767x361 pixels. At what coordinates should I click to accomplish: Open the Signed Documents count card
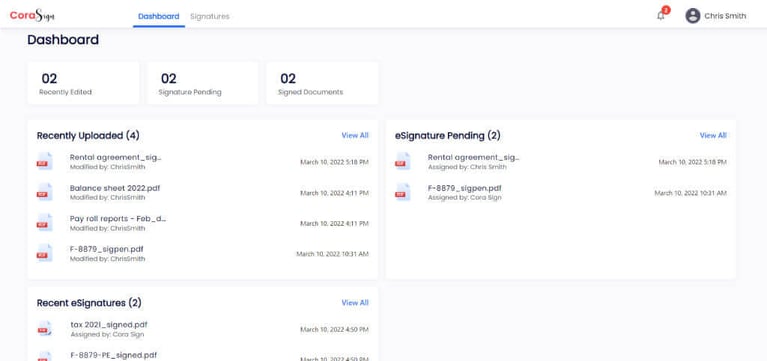pos(322,83)
